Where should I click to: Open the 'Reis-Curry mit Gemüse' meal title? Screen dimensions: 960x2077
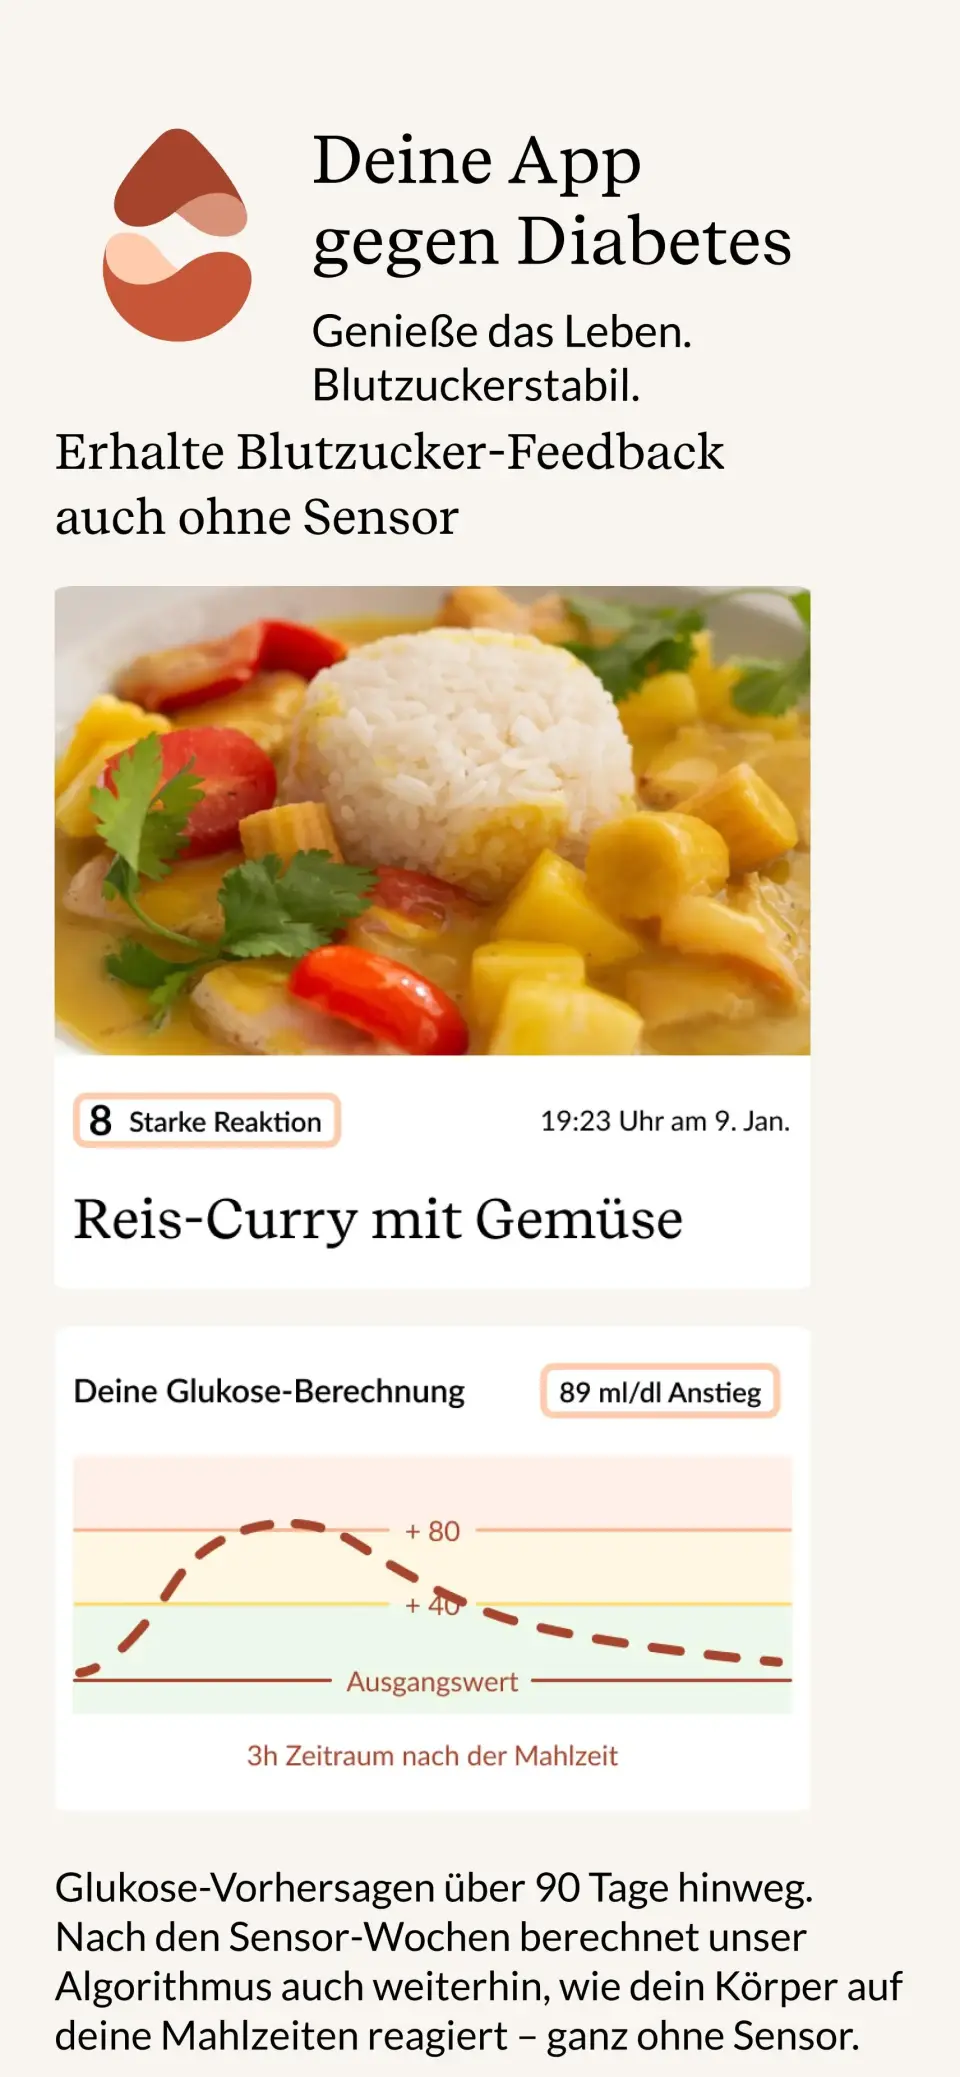tap(378, 1220)
